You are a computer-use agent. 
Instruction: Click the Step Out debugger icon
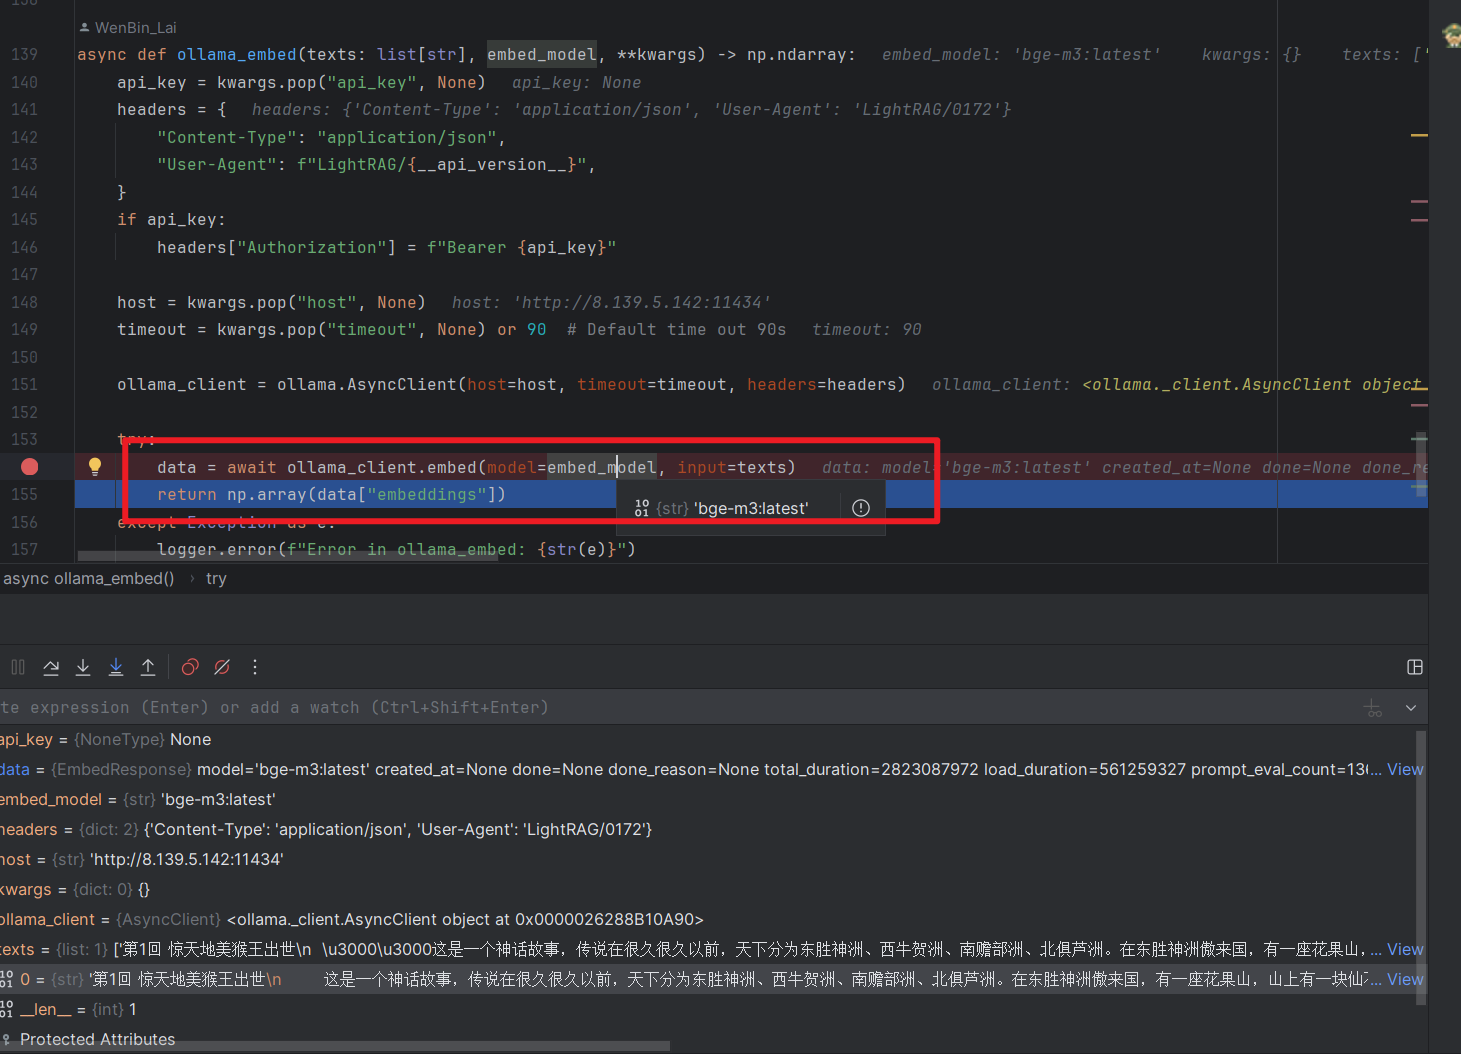pos(148,667)
